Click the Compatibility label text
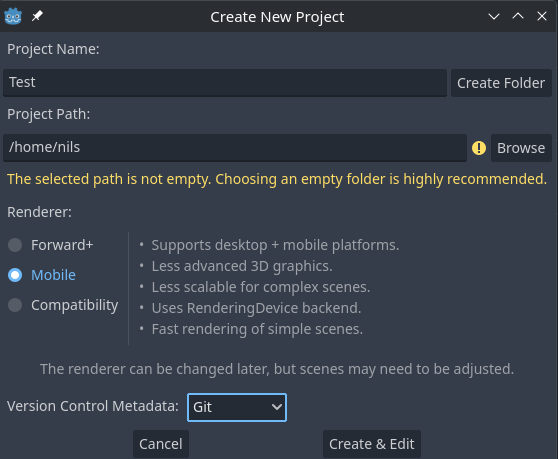This screenshot has width=558, height=459. (x=74, y=305)
